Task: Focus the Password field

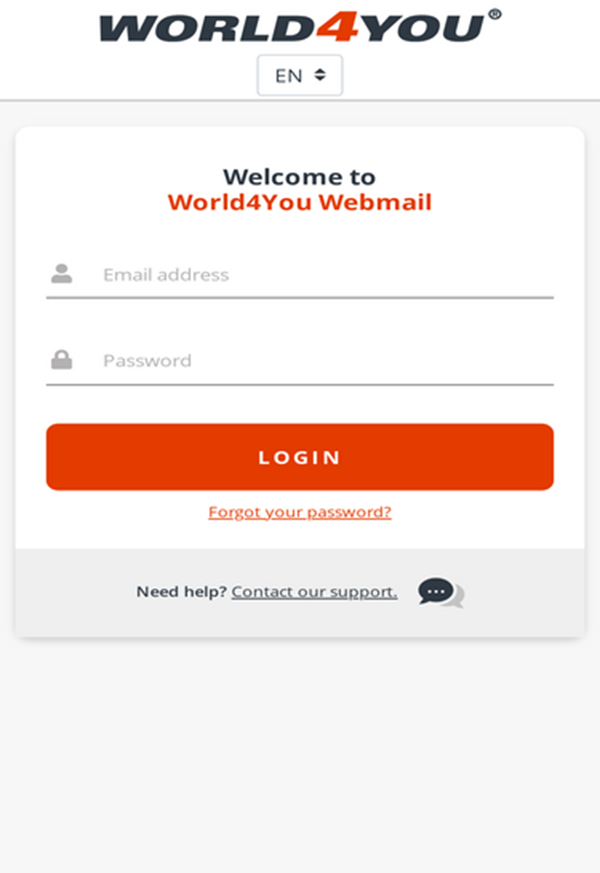Action: click(x=299, y=361)
